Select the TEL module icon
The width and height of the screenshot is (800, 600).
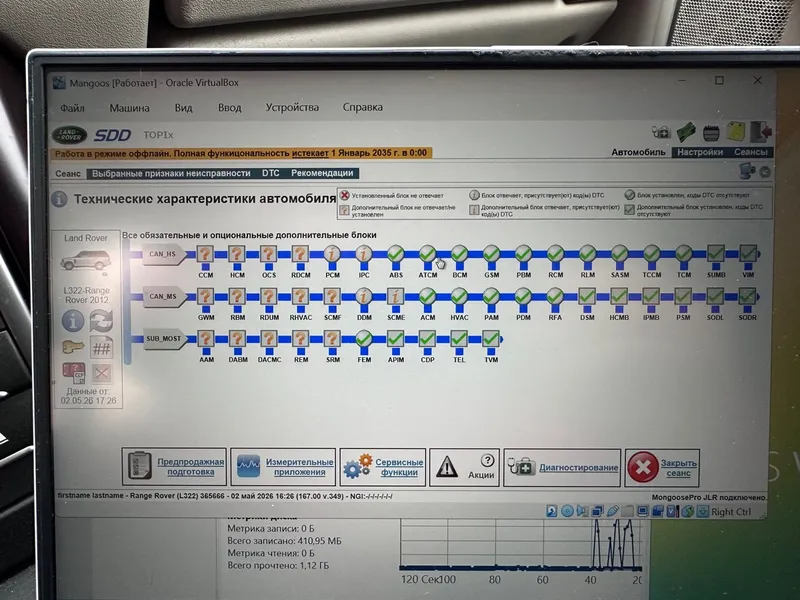click(459, 338)
